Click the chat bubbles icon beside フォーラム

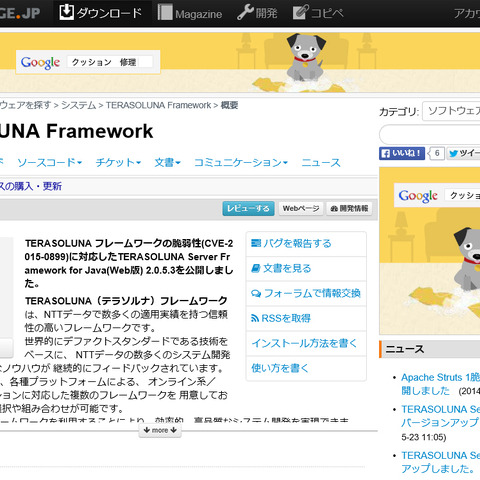(256, 293)
